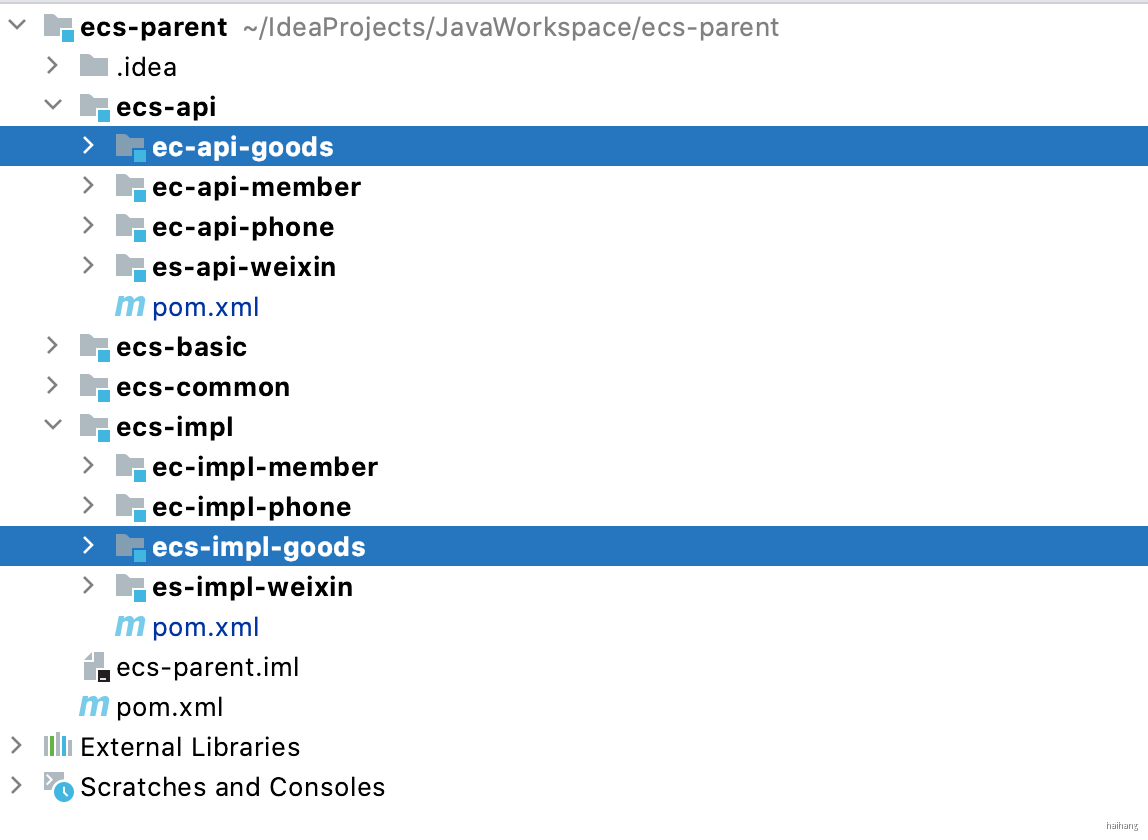This screenshot has height=840, width=1148.
Task: Click the Maven icon of ecs-api pom.xml
Action: pos(130,307)
